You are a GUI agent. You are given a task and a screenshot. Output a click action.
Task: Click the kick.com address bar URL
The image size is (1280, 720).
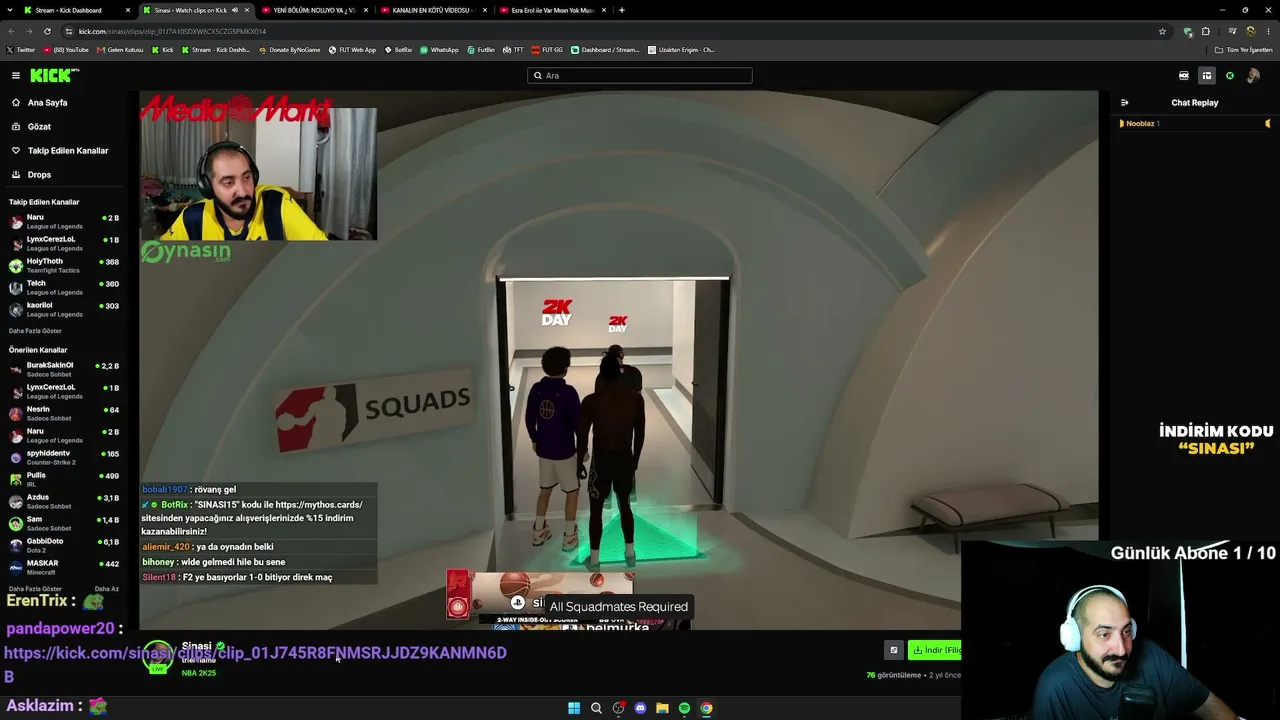[x=172, y=31]
